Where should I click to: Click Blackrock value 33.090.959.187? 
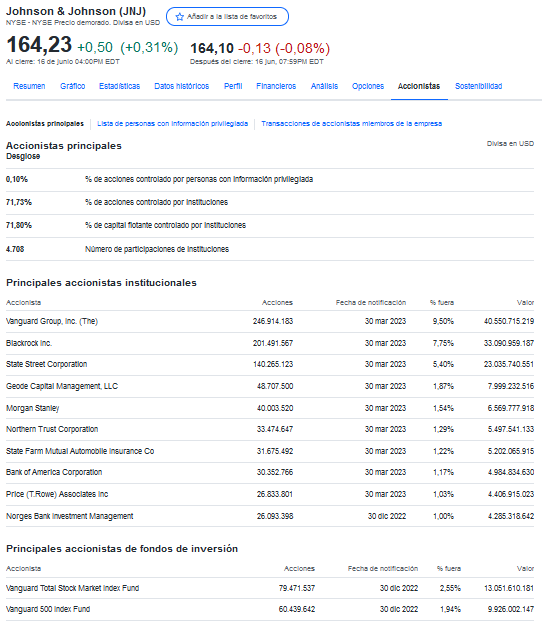pyautogui.click(x=509, y=343)
